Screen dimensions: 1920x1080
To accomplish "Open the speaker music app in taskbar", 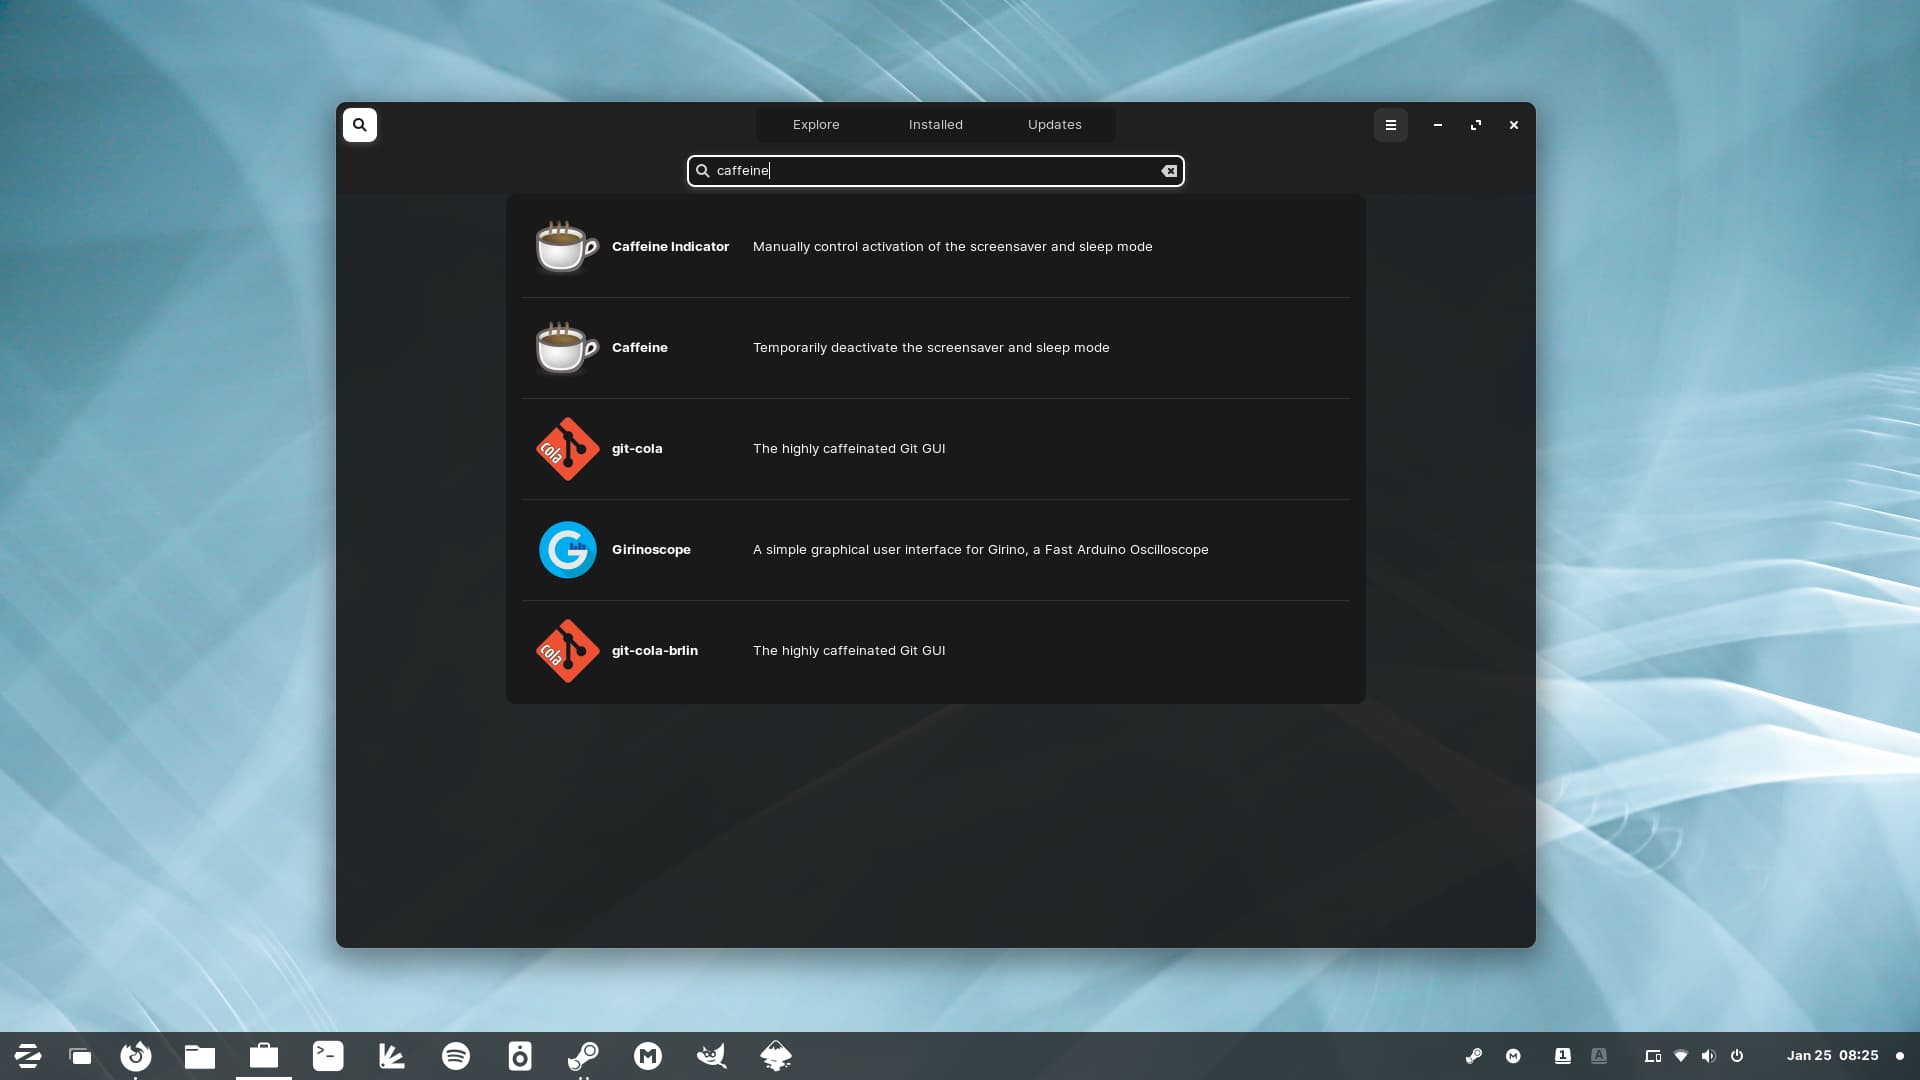I will pyautogui.click(x=520, y=1056).
